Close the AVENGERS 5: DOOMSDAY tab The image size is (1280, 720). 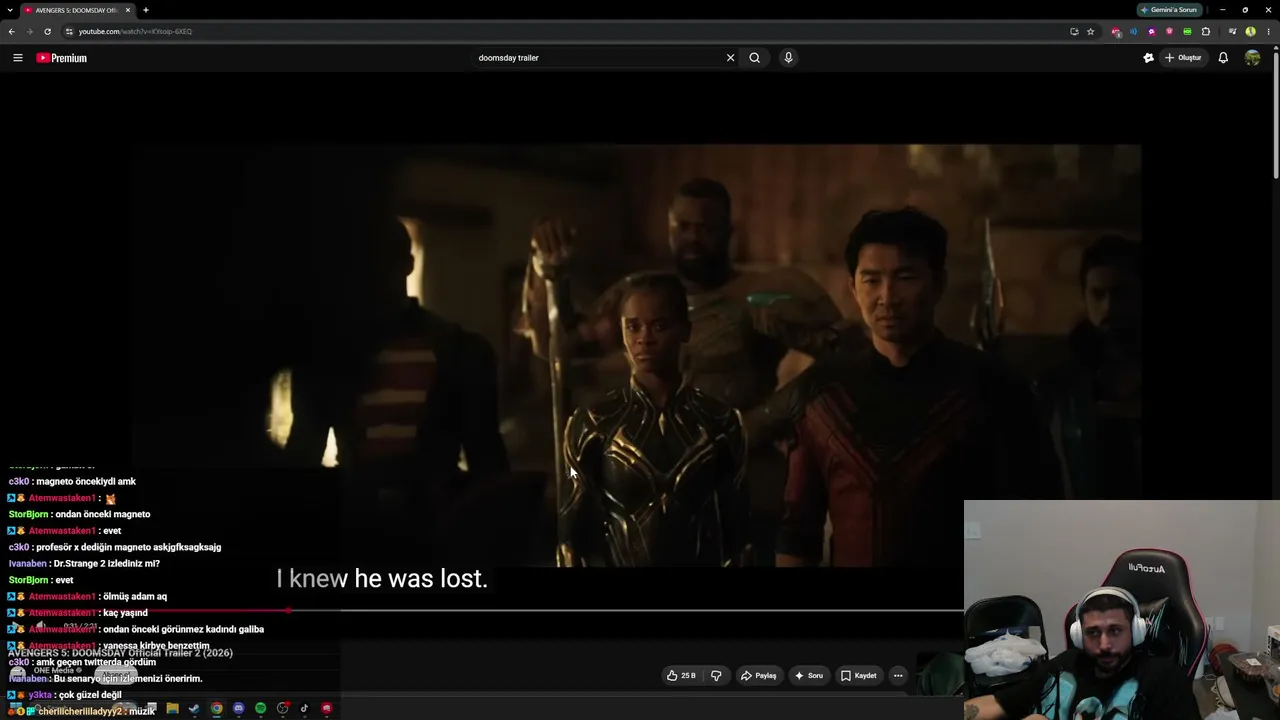click(128, 10)
